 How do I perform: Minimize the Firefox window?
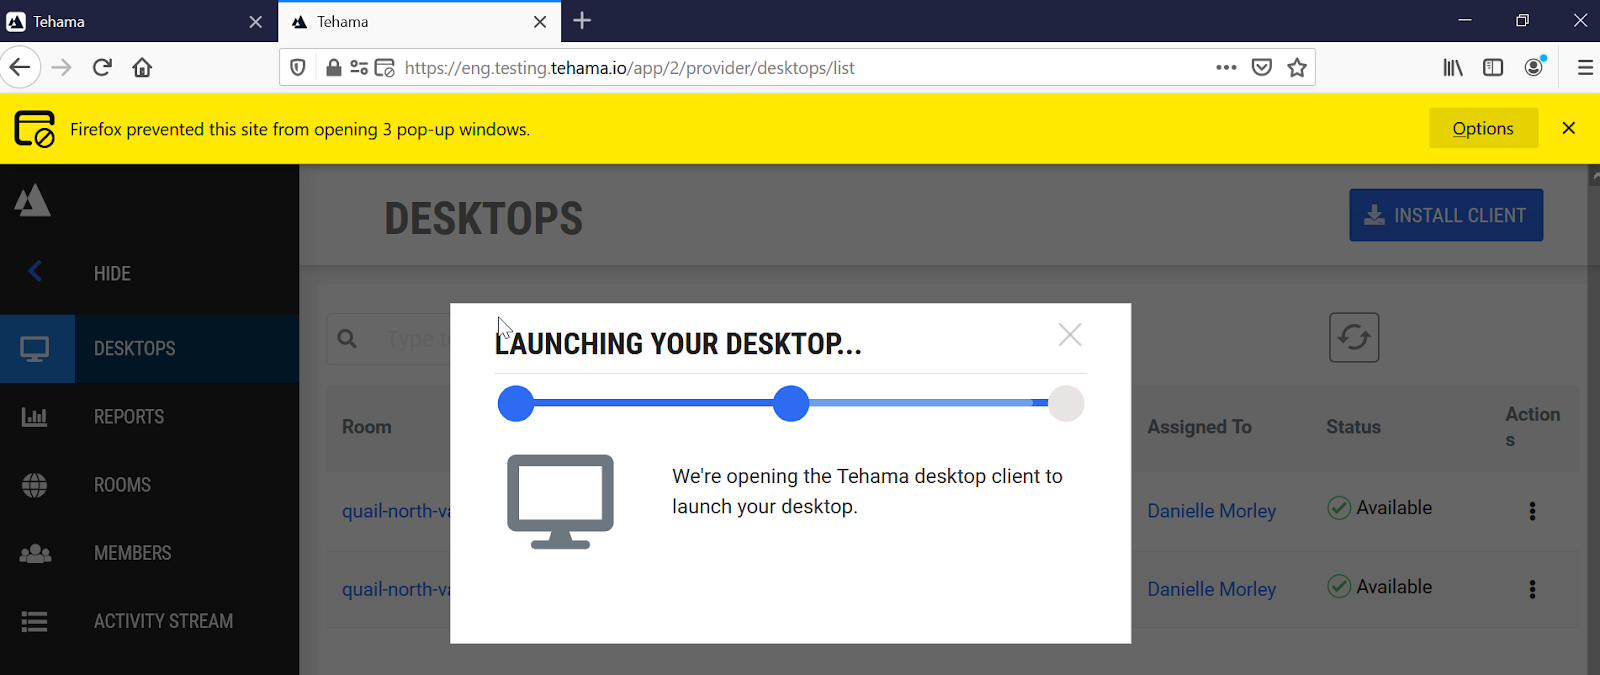pyautogui.click(x=1465, y=20)
